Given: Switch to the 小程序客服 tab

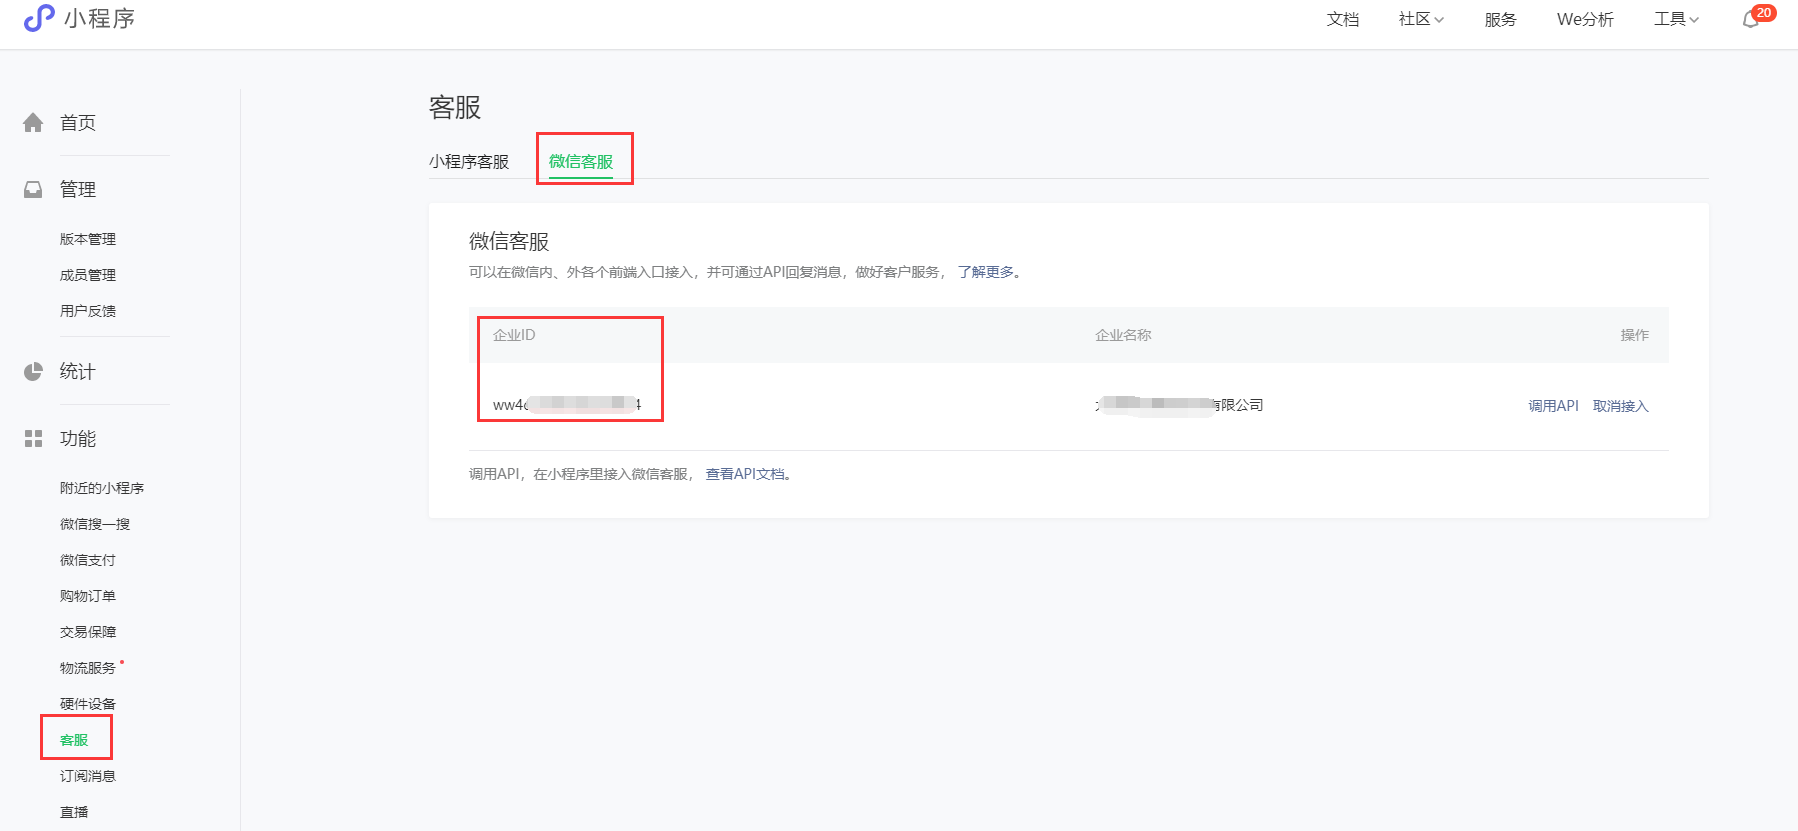Looking at the screenshot, I should click(x=469, y=161).
